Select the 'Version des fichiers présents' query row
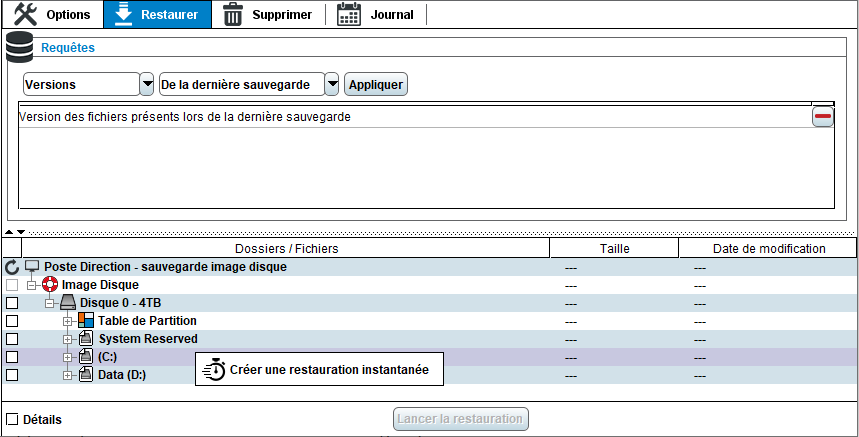 415,117
